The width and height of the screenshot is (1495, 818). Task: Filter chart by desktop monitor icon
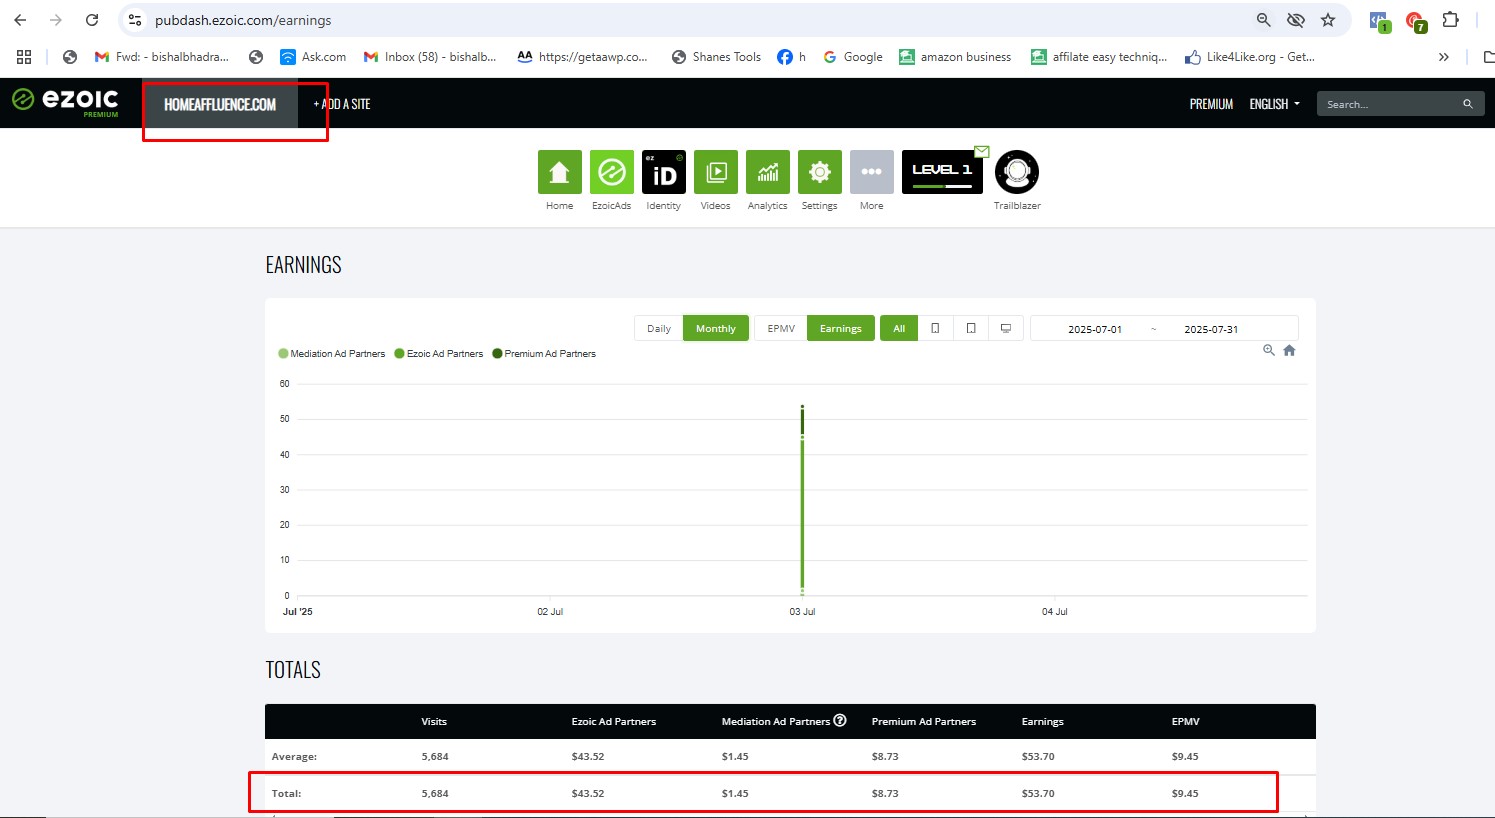[1006, 328]
